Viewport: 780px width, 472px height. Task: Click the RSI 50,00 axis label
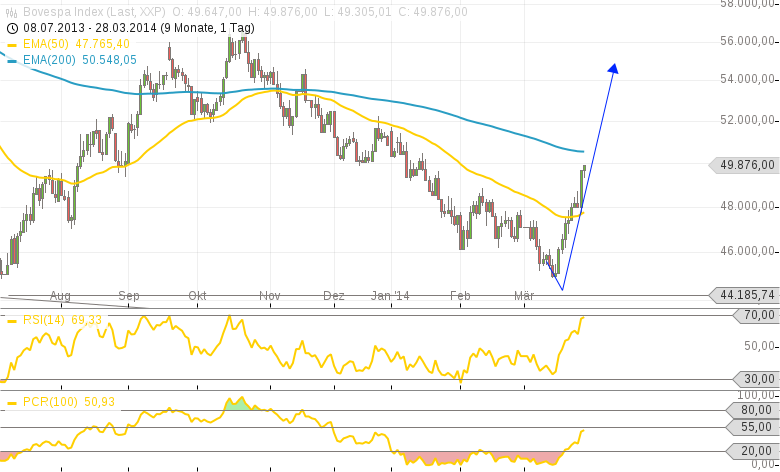(x=760, y=346)
